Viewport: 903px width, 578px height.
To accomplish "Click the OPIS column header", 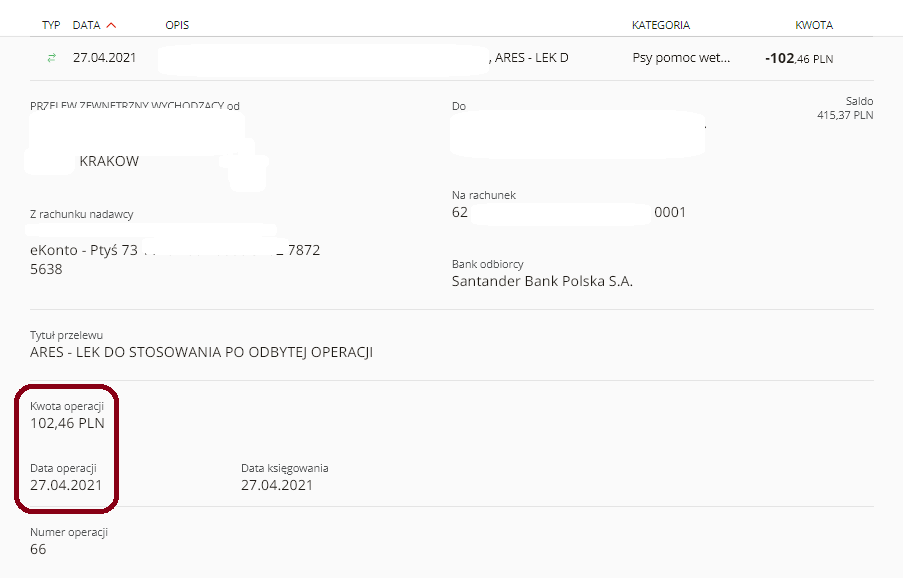I will tap(177, 25).
